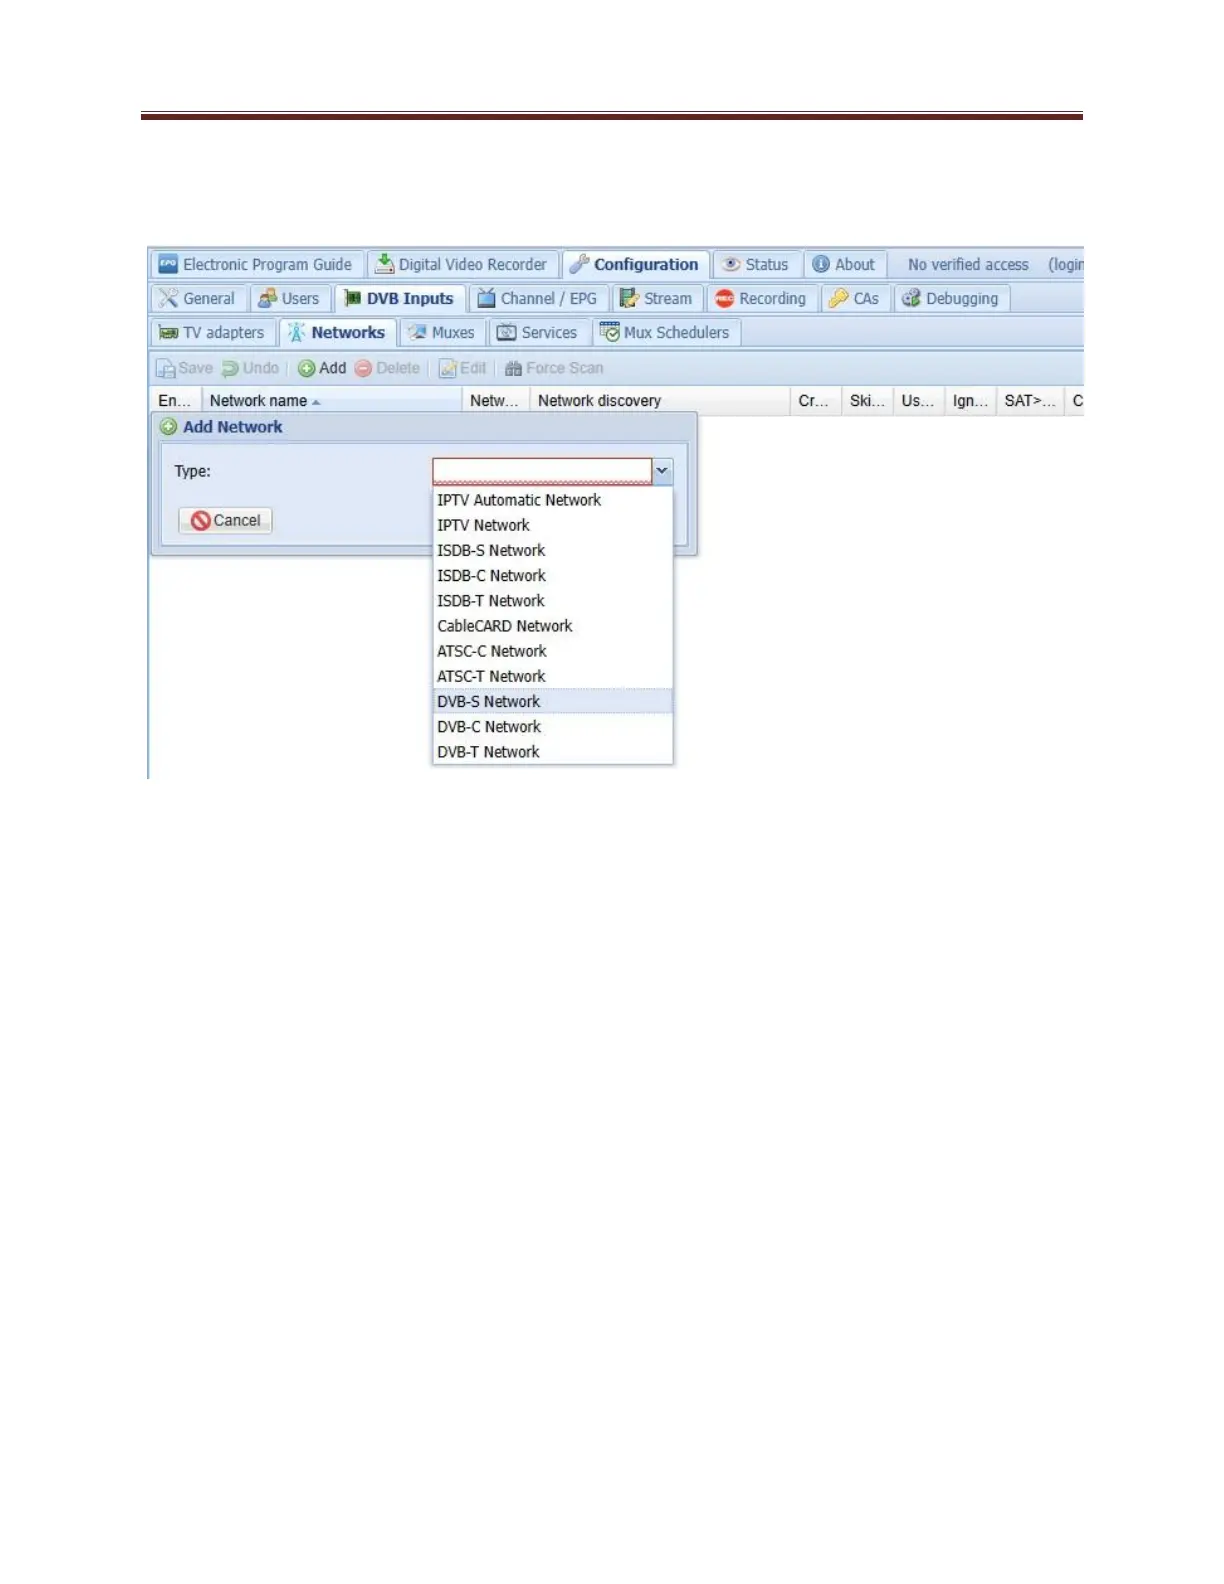The height and width of the screenshot is (1584, 1224).
Task: Open the About tab
Action: point(844,265)
